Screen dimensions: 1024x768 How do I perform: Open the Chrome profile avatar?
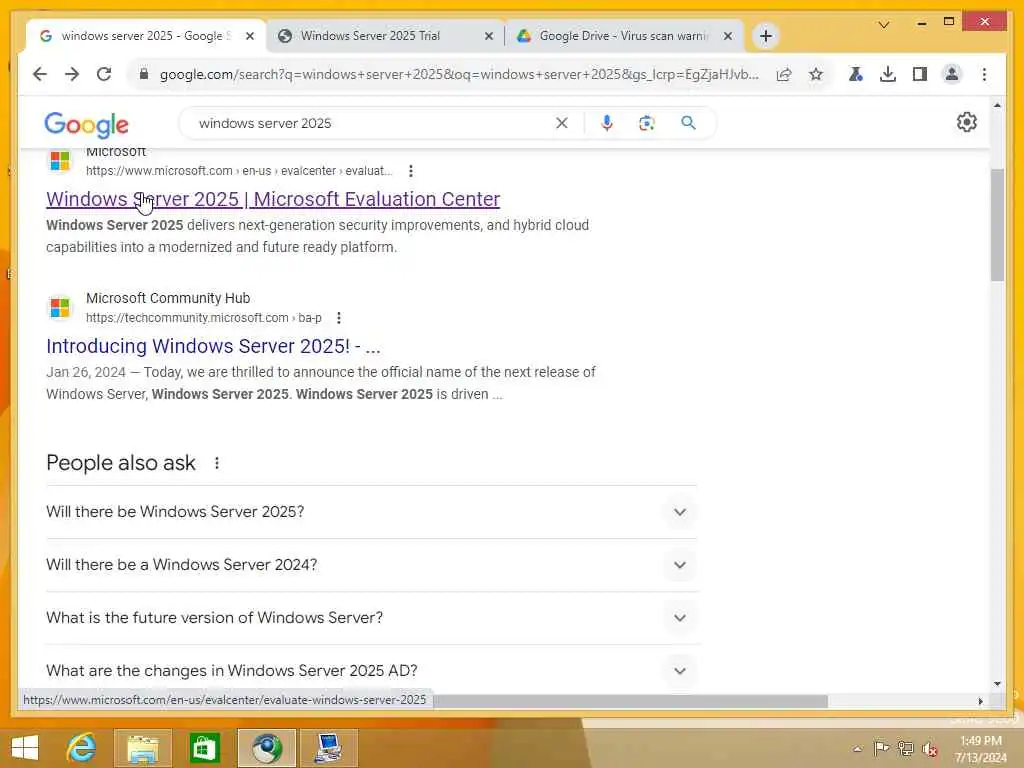coord(952,74)
